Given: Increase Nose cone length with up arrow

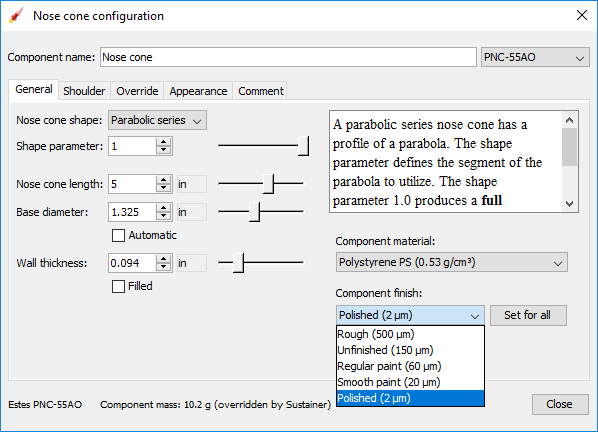Looking at the screenshot, I should click(x=164, y=180).
